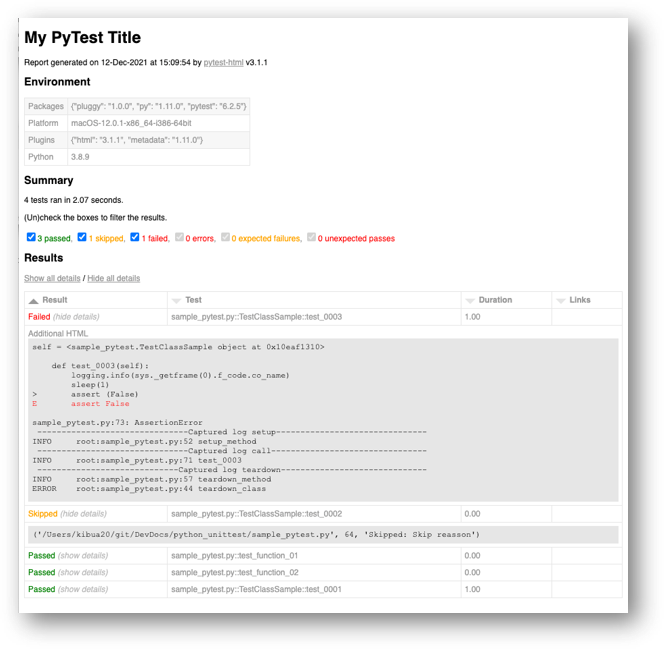Screen dimensions: 664x649
Task: Select the sample_pytest.py::test_function_02 cell
Action: click(x=314, y=572)
